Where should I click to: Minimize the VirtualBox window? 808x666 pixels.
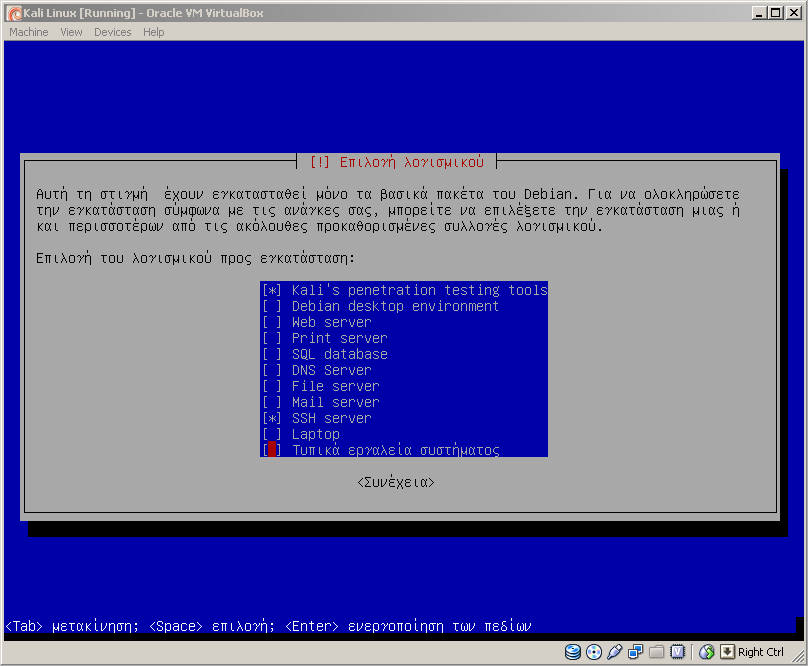point(758,13)
